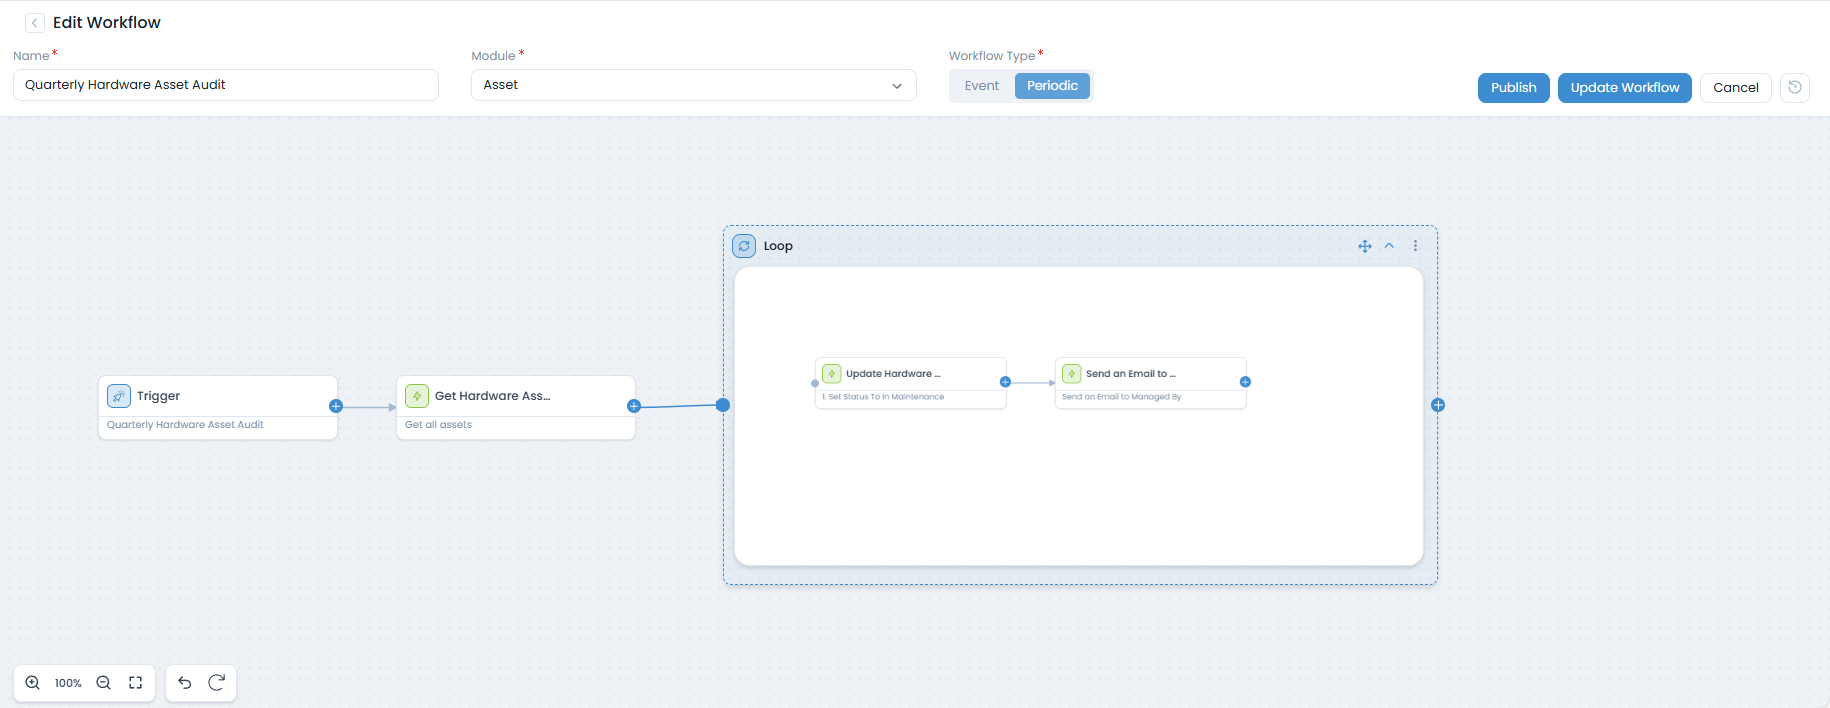The width and height of the screenshot is (1830, 708).
Task: Click the back arrow beside Edit Workflow
Action: click(35, 23)
